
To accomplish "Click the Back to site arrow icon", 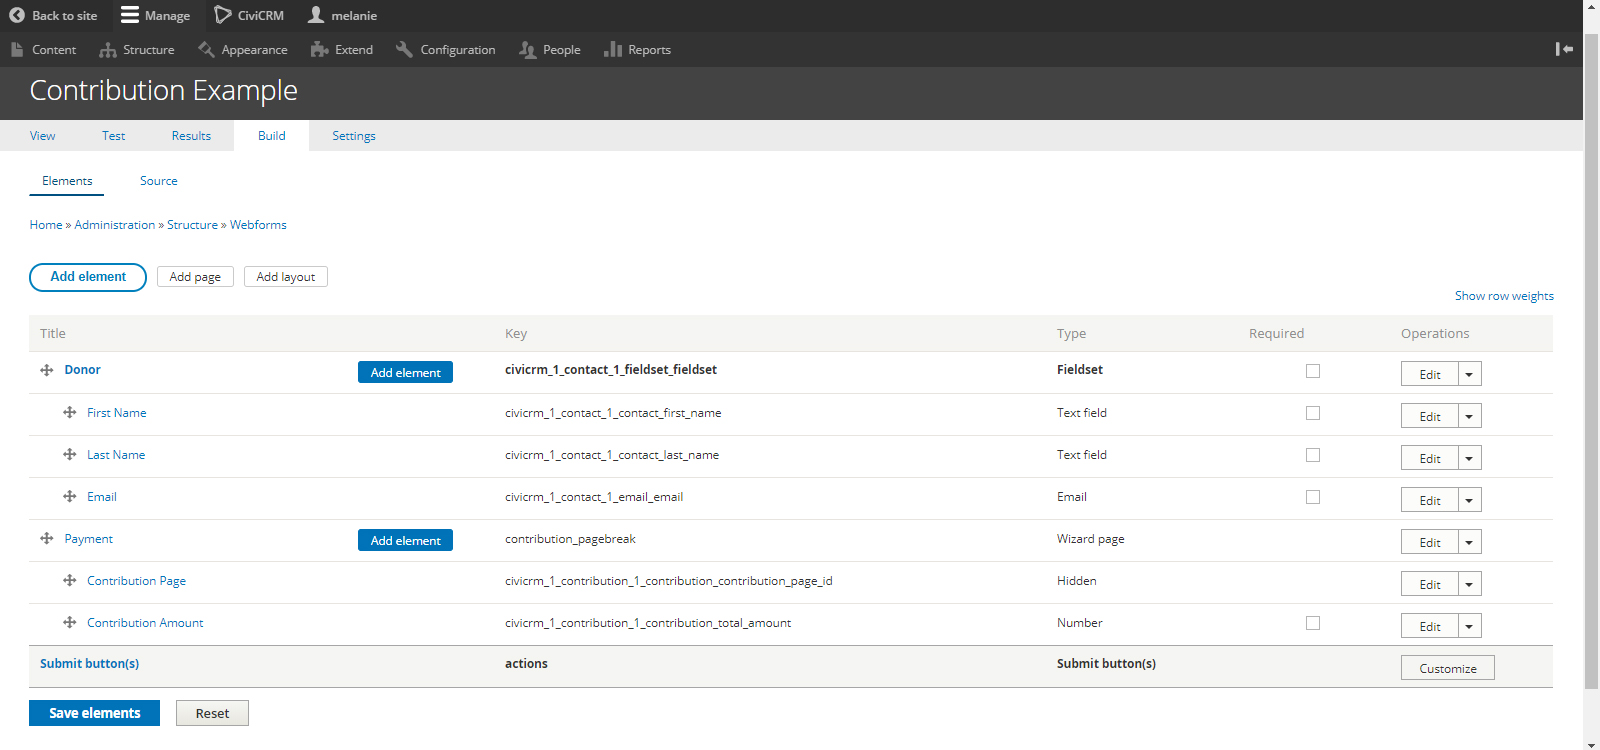I will tap(17, 15).
